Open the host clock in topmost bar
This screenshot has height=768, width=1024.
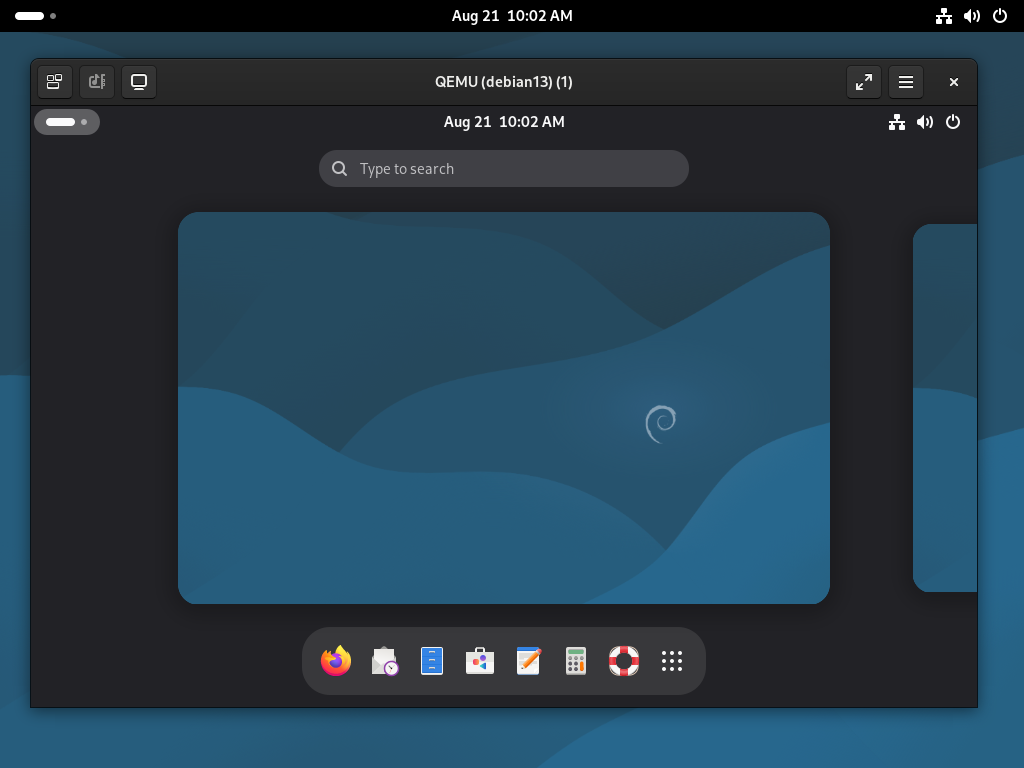(512, 16)
